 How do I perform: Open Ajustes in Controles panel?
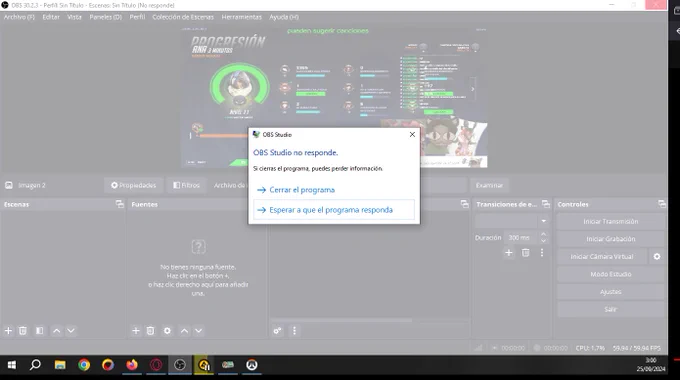point(611,292)
